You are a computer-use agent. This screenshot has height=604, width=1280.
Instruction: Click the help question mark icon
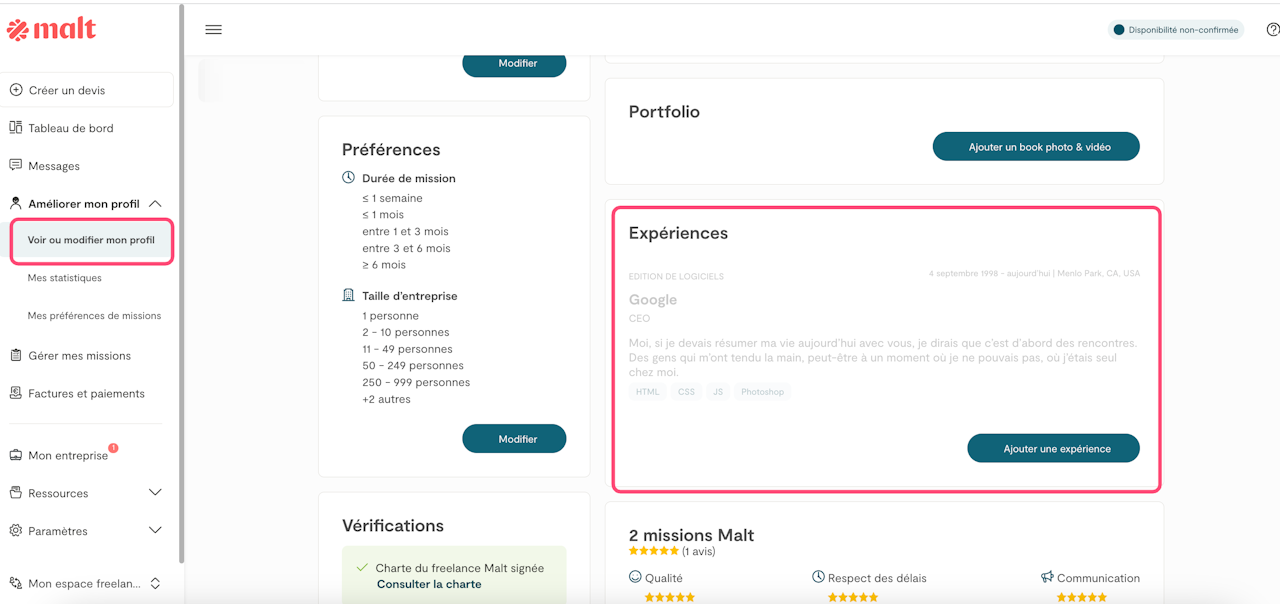pyautogui.click(x=1272, y=30)
